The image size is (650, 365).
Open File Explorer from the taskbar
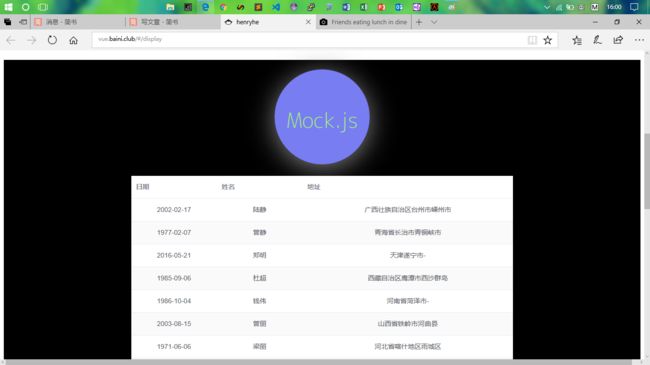[x=170, y=7]
